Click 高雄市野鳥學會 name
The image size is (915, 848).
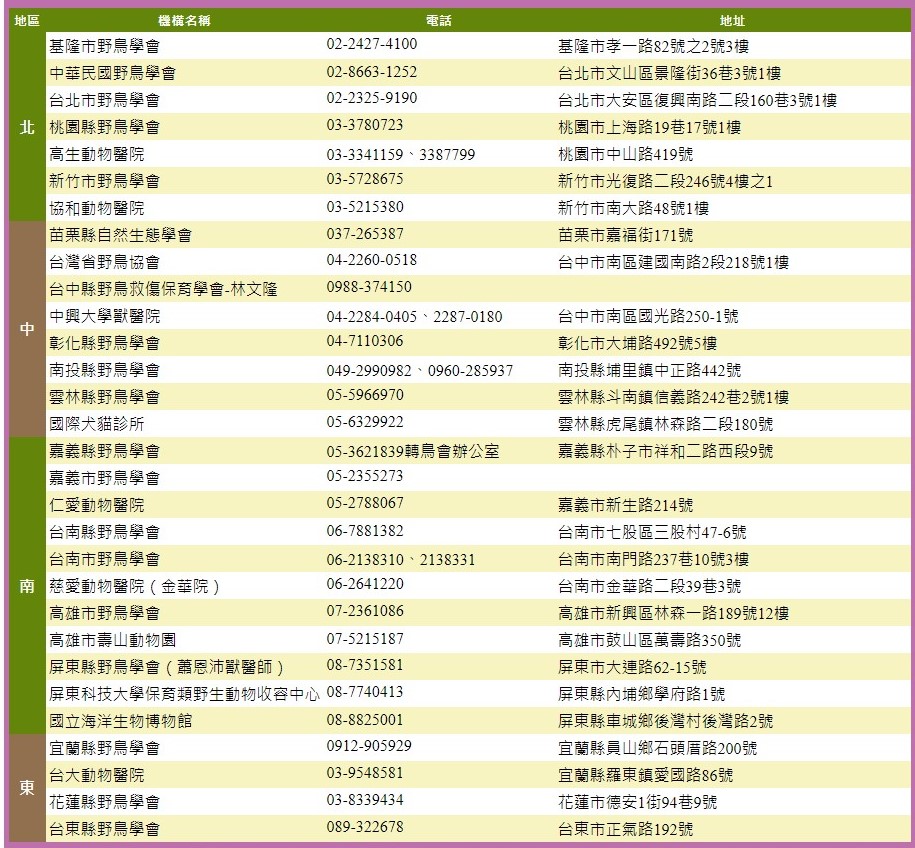[x=104, y=613]
